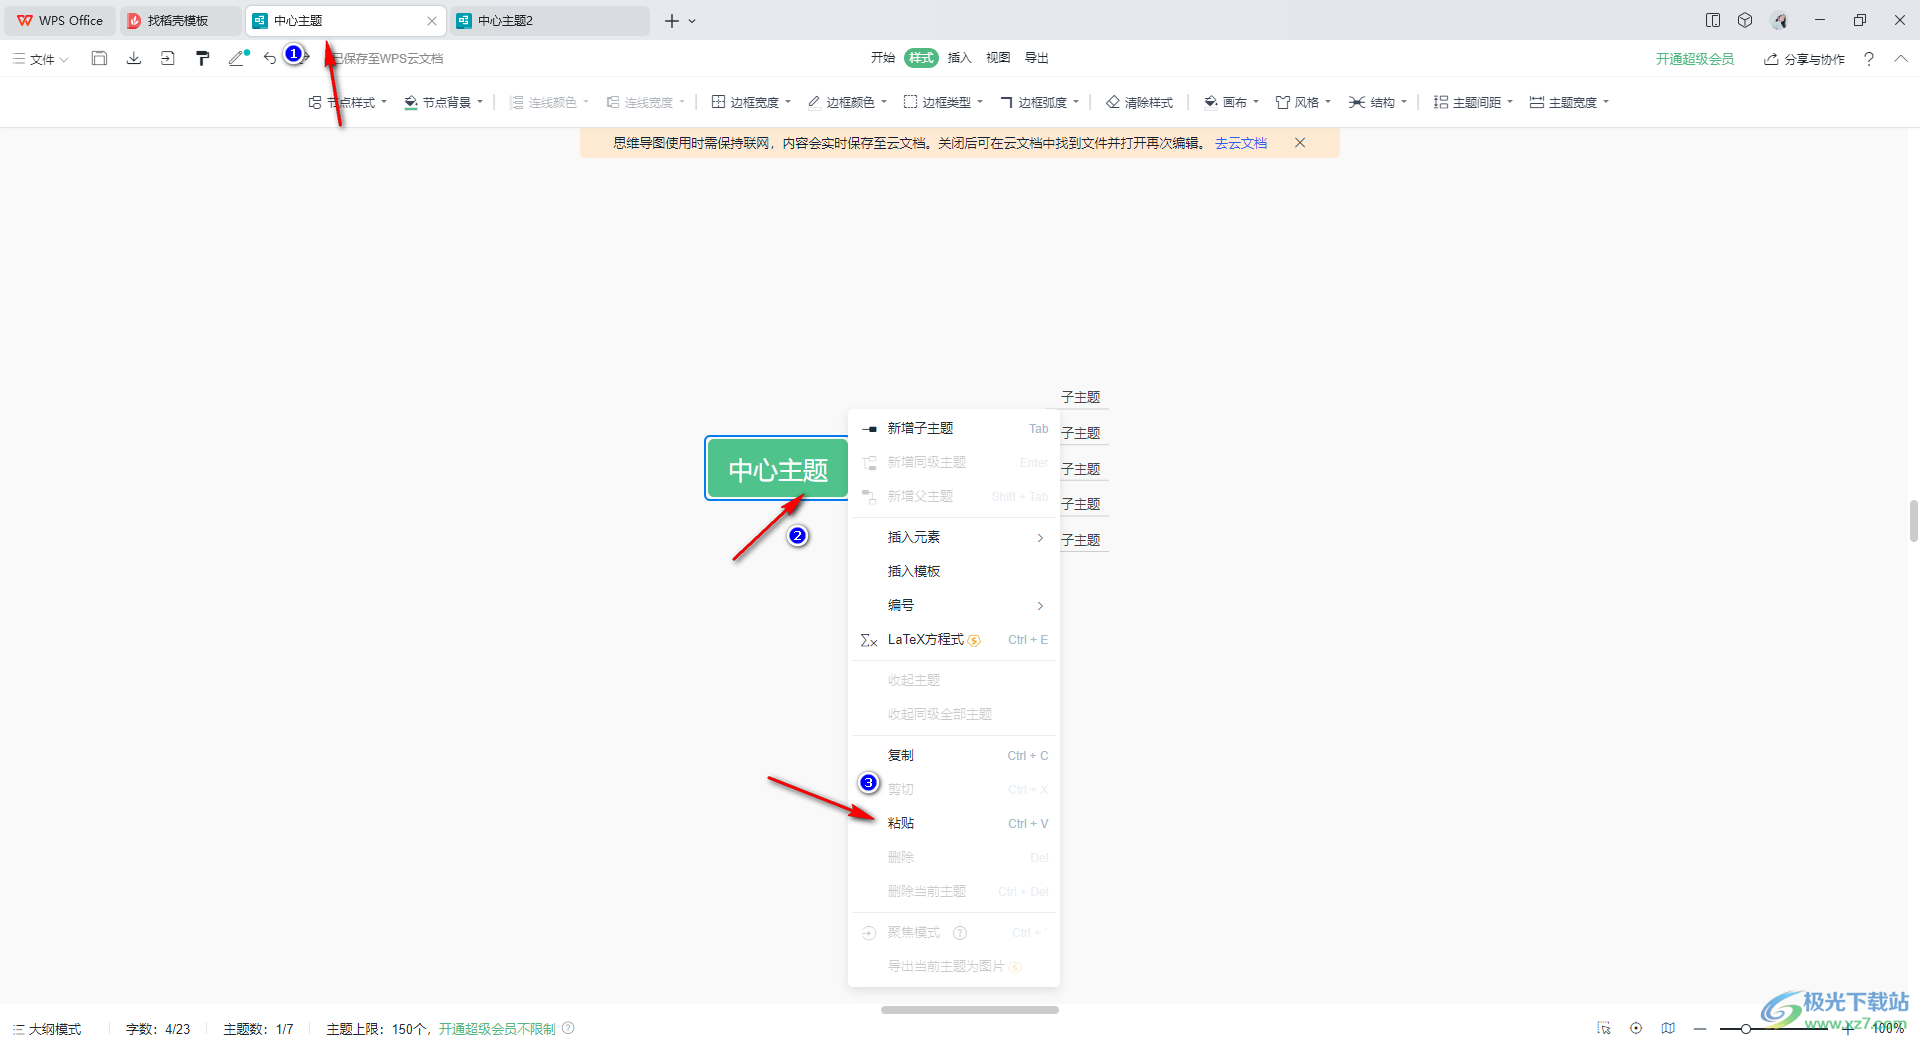Switch to the 开始 tab
The width and height of the screenshot is (1920, 1040).
[x=882, y=58]
